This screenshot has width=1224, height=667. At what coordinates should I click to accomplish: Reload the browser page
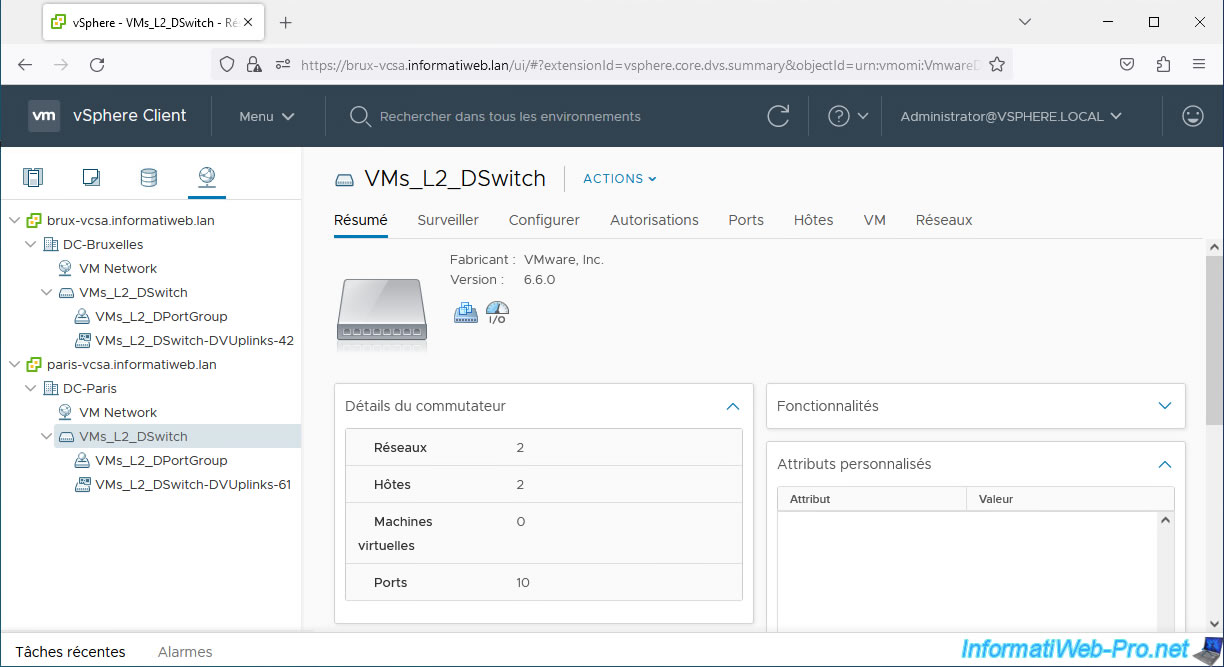(x=97, y=64)
